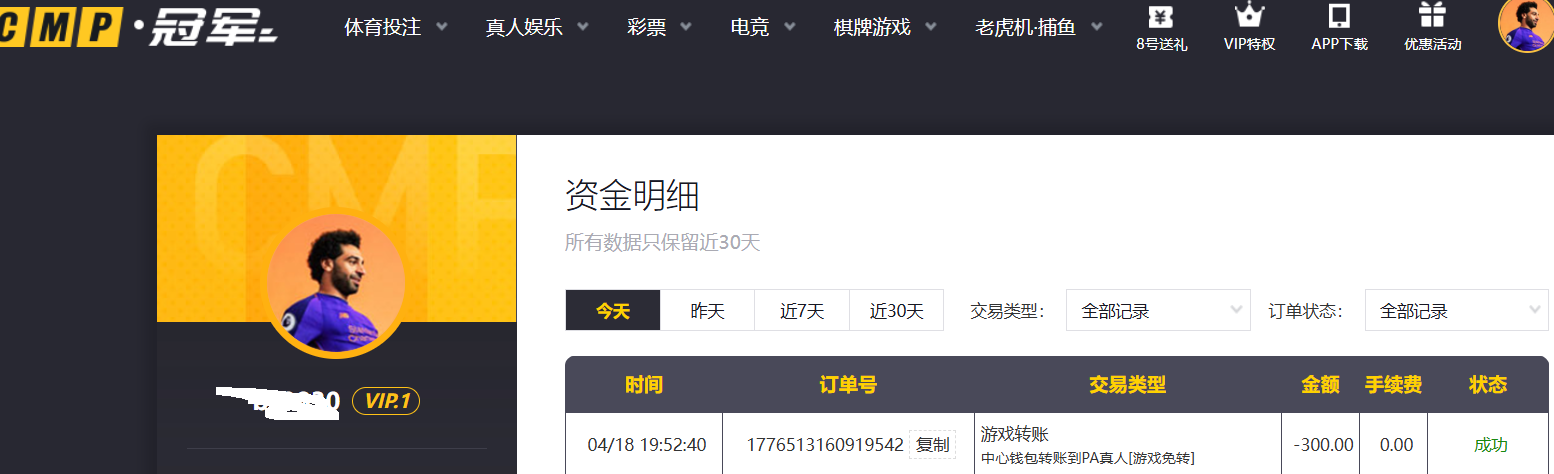Select the 今天 date filter tab
The height and width of the screenshot is (474, 1554).
pyautogui.click(x=613, y=311)
